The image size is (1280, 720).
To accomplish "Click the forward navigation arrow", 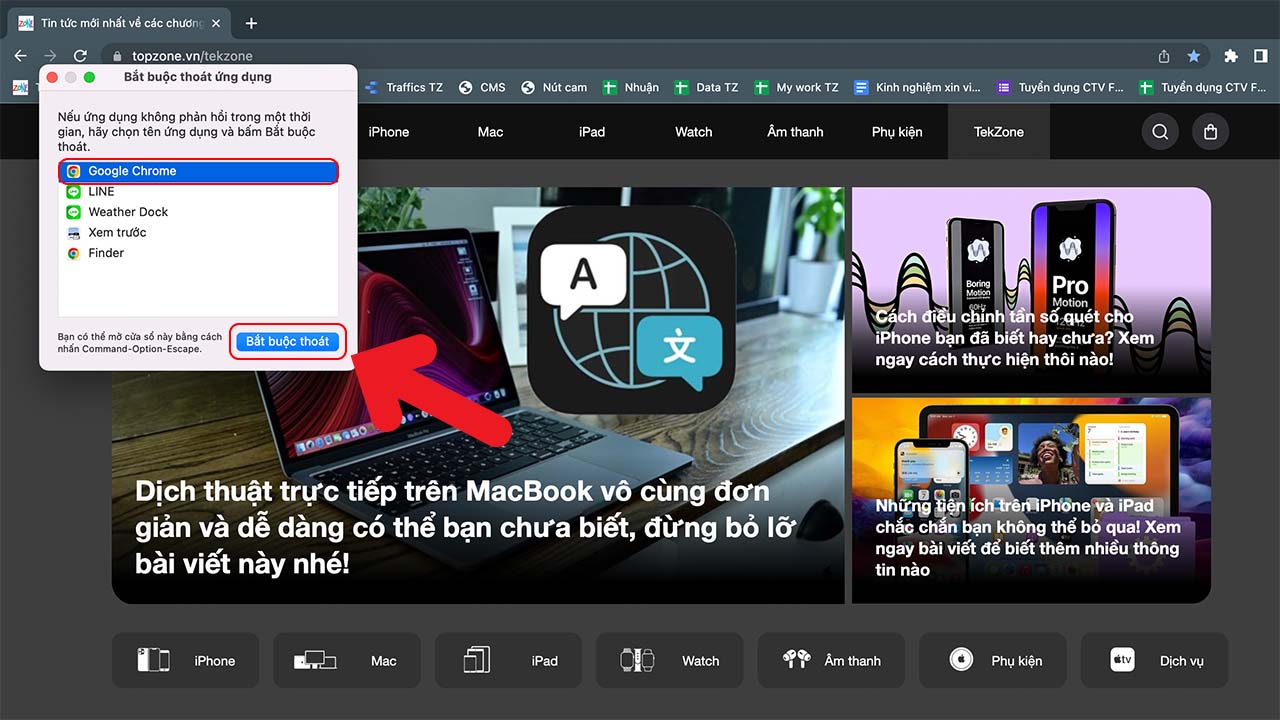I will coord(50,56).
